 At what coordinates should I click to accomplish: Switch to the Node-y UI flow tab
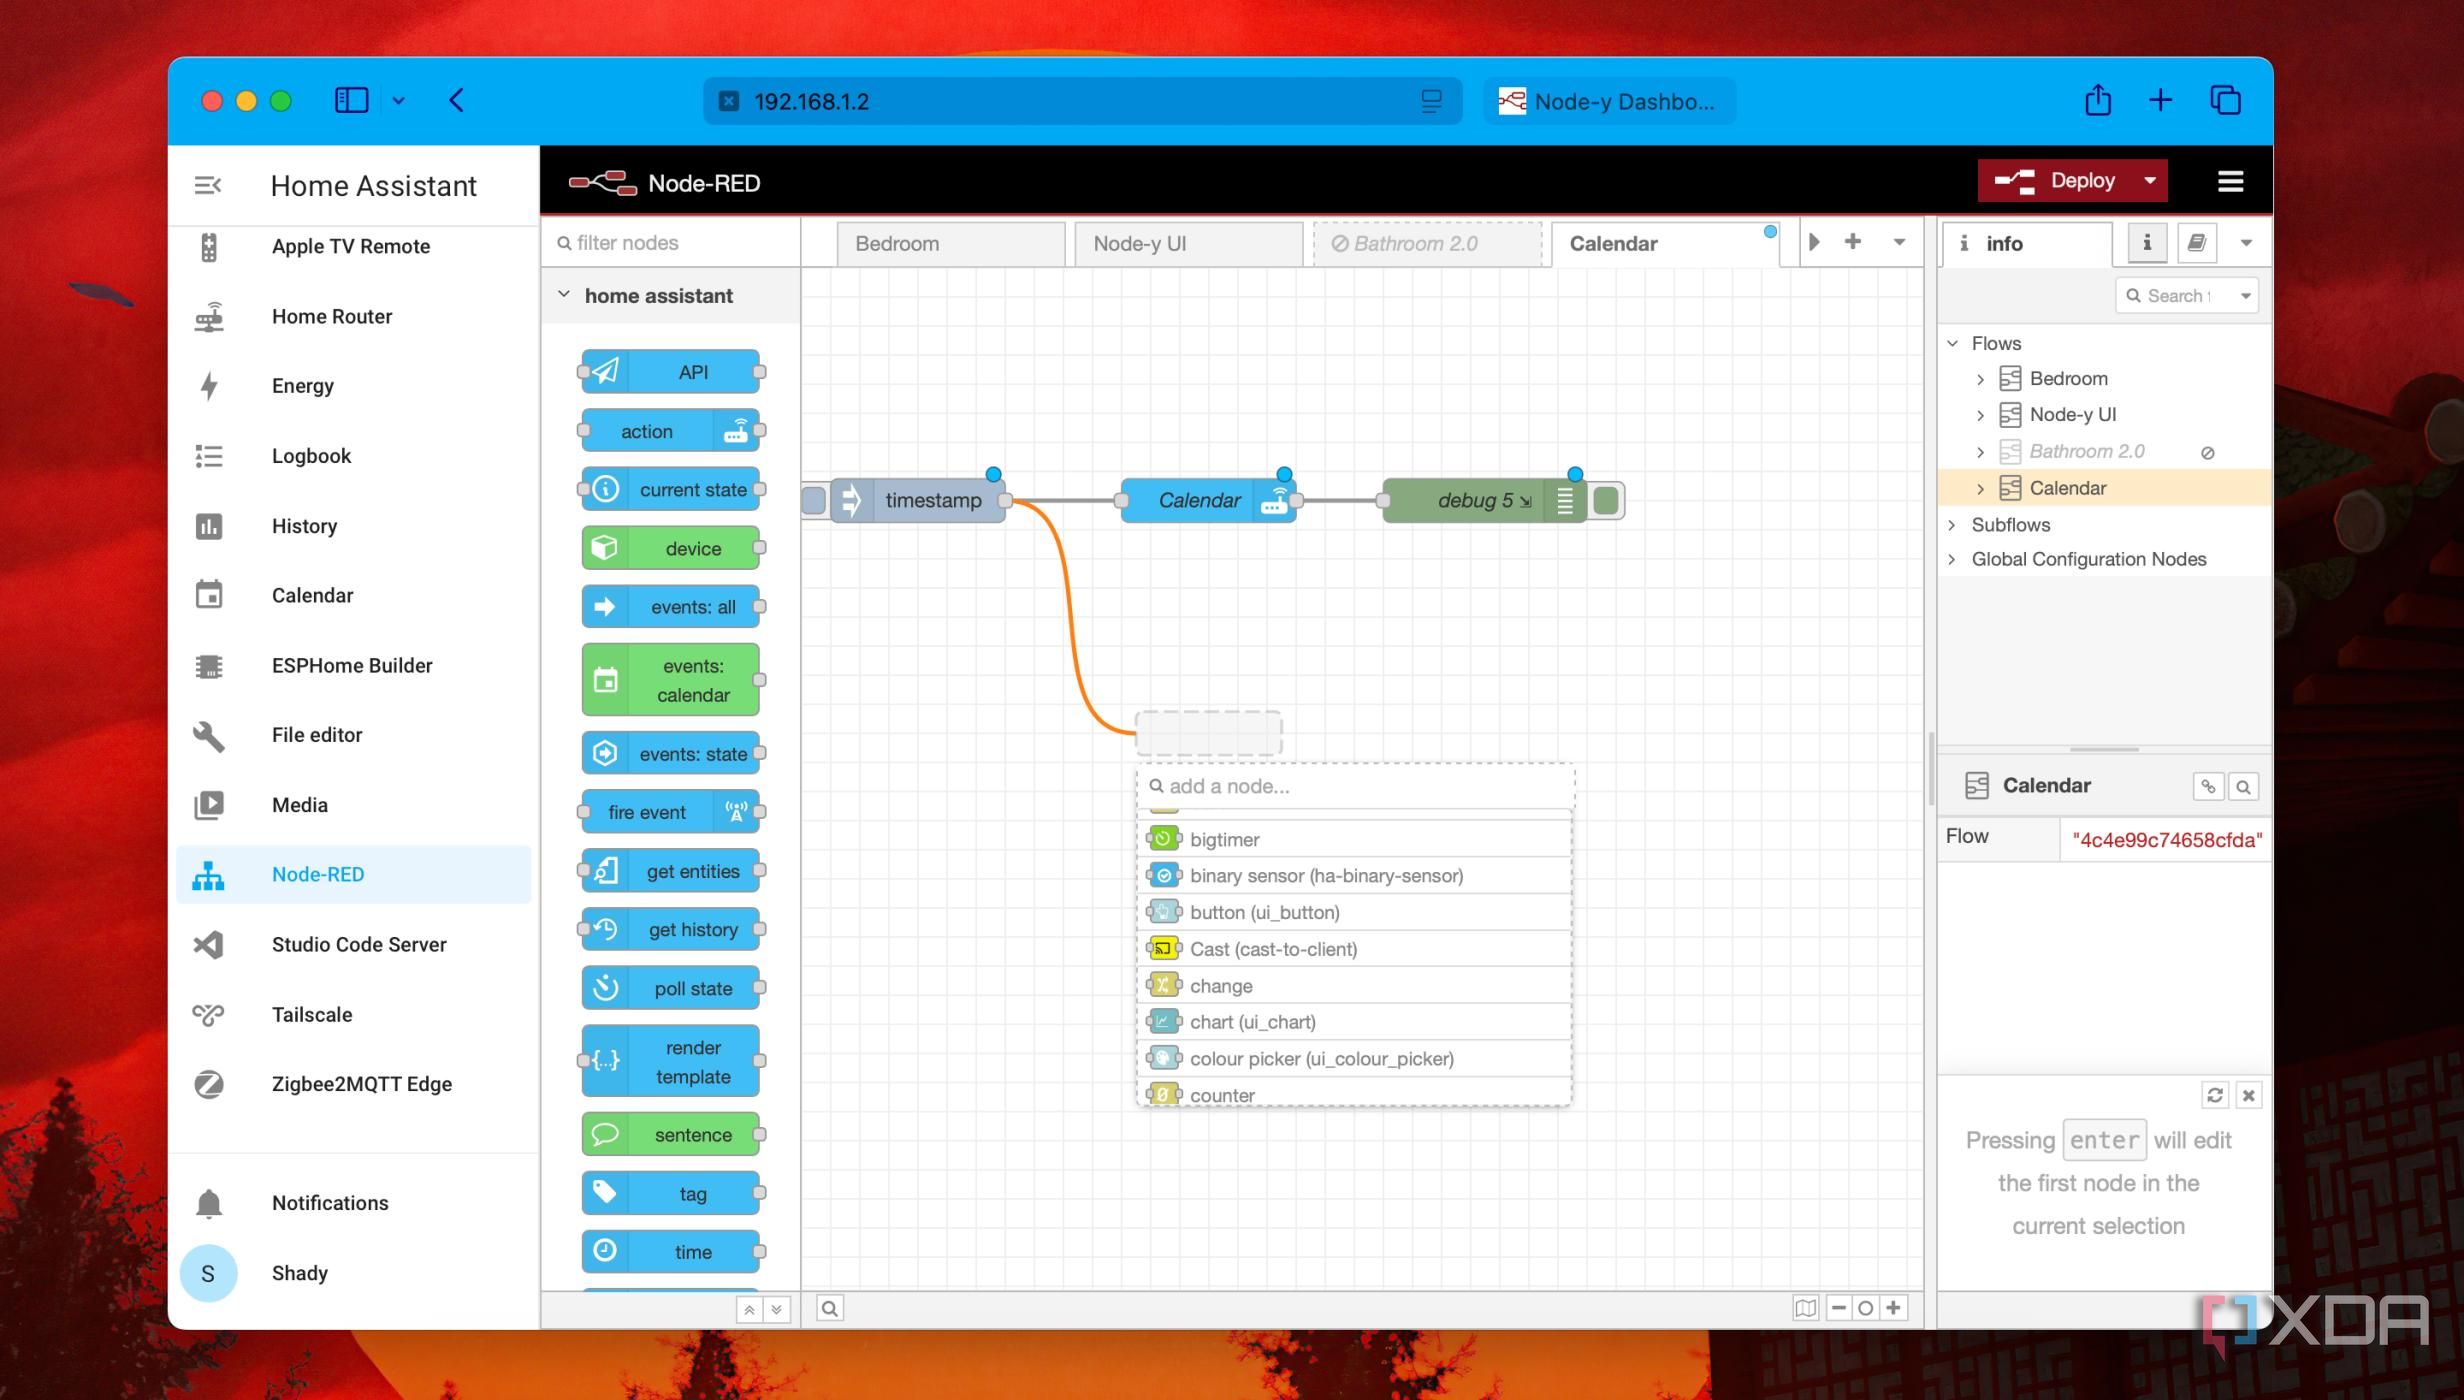1189,244
